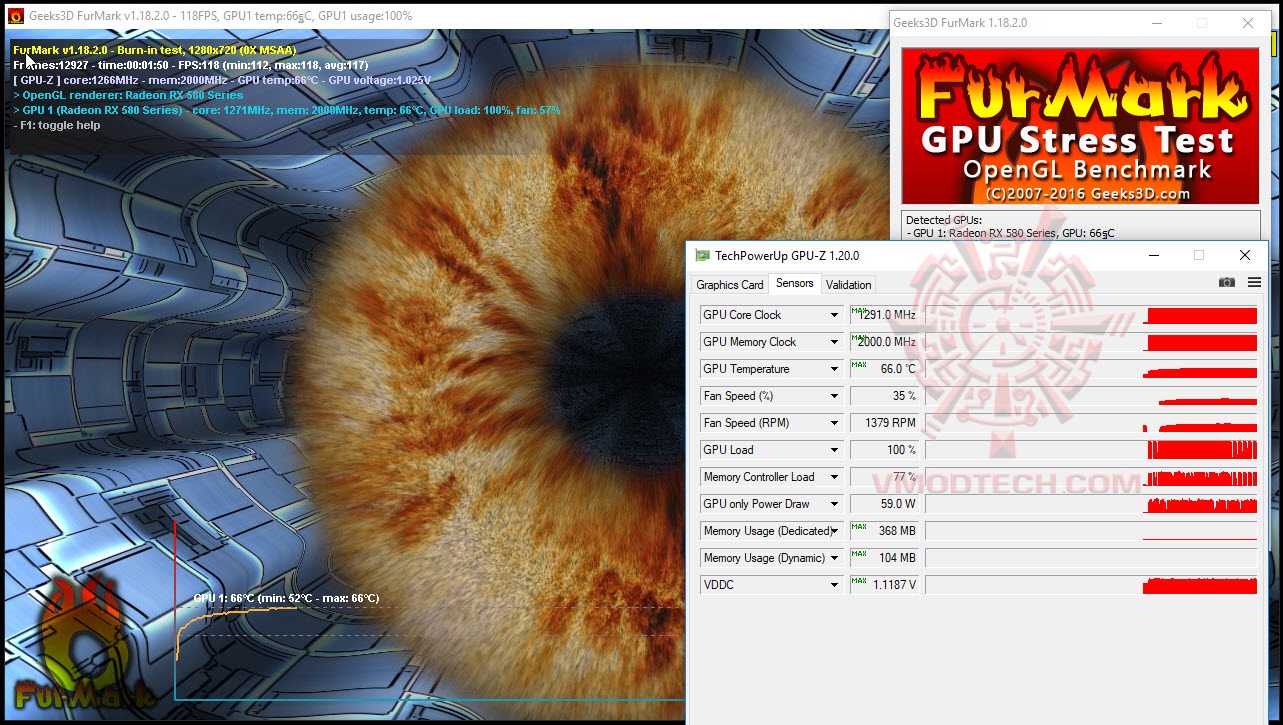The image size is (1283, 725).
Task: Click the '[ GPU-Z ] core:1266MHz' overlay line
Action: coord(222,80)
